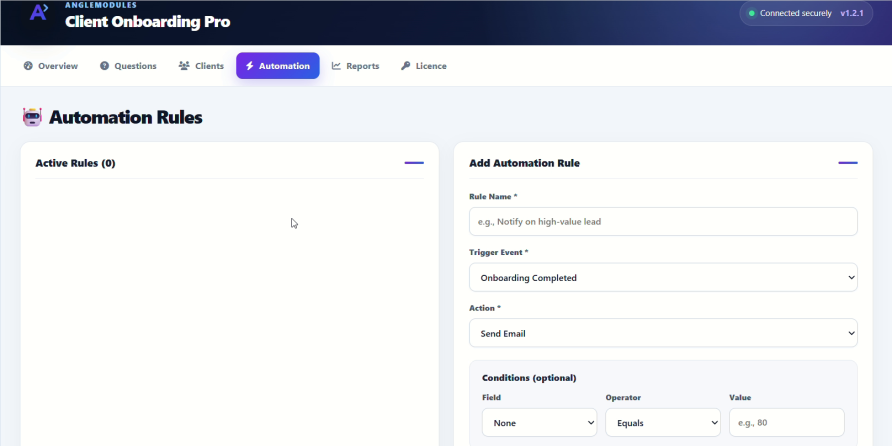Click the Clients tab people icon

(x=184, y=66)
